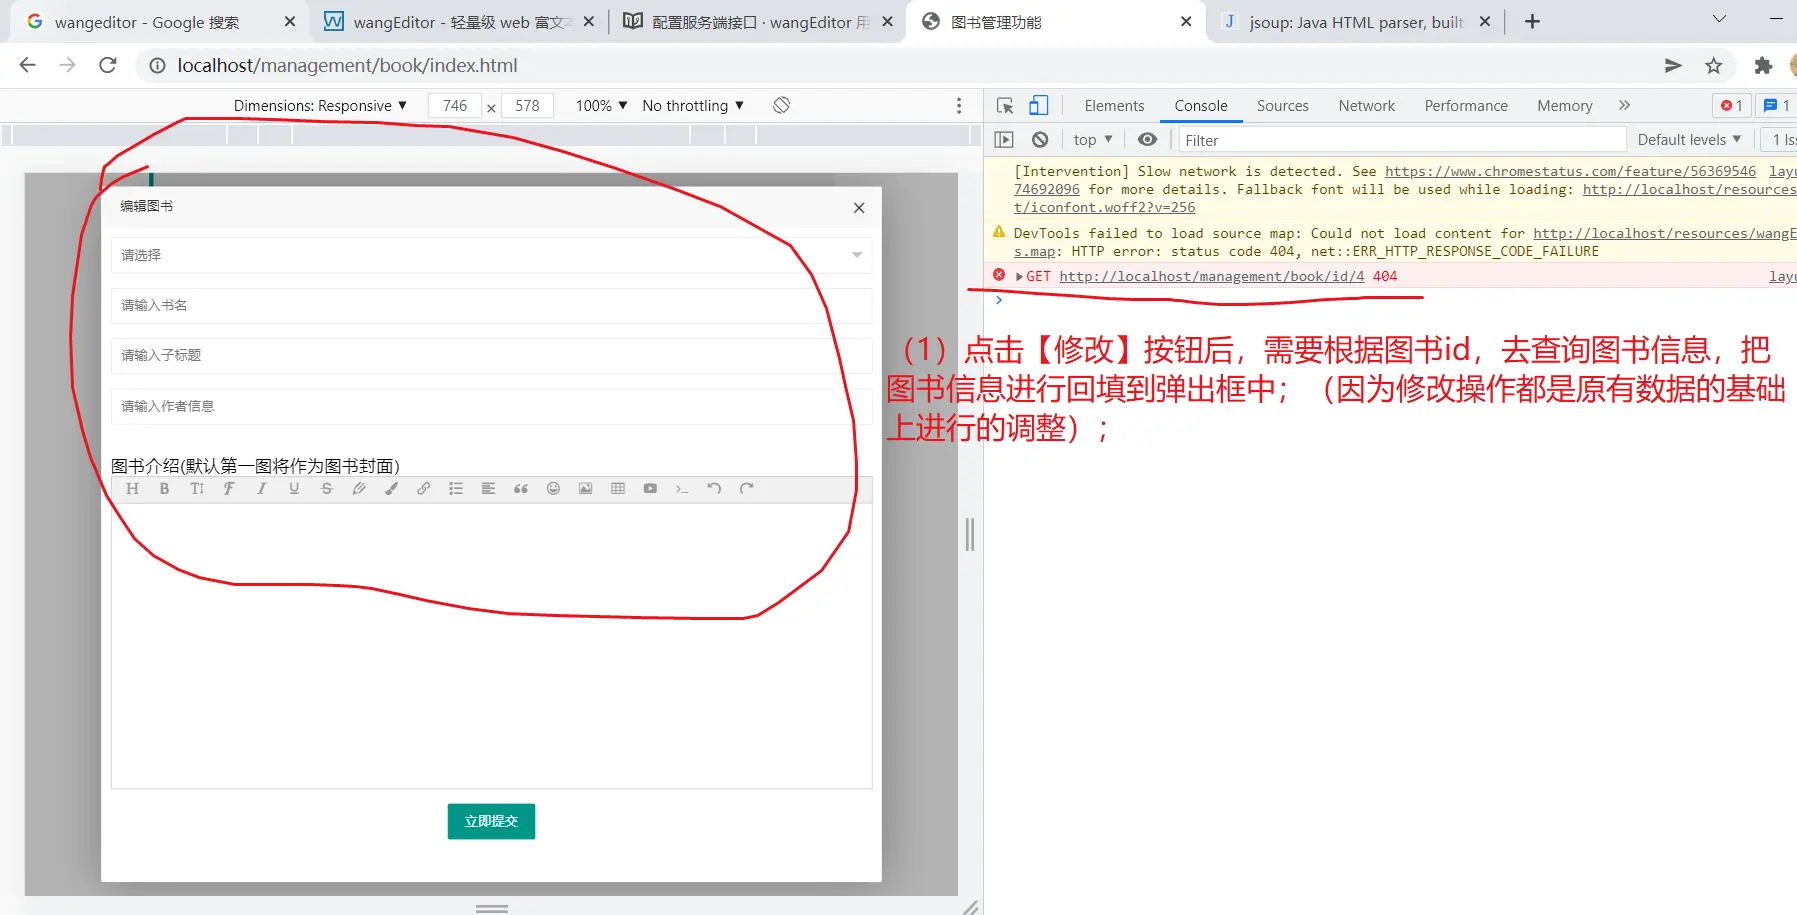Toggle the device toolbar in DevTools
This screenshot has height=915, width=1797.
1039,106
